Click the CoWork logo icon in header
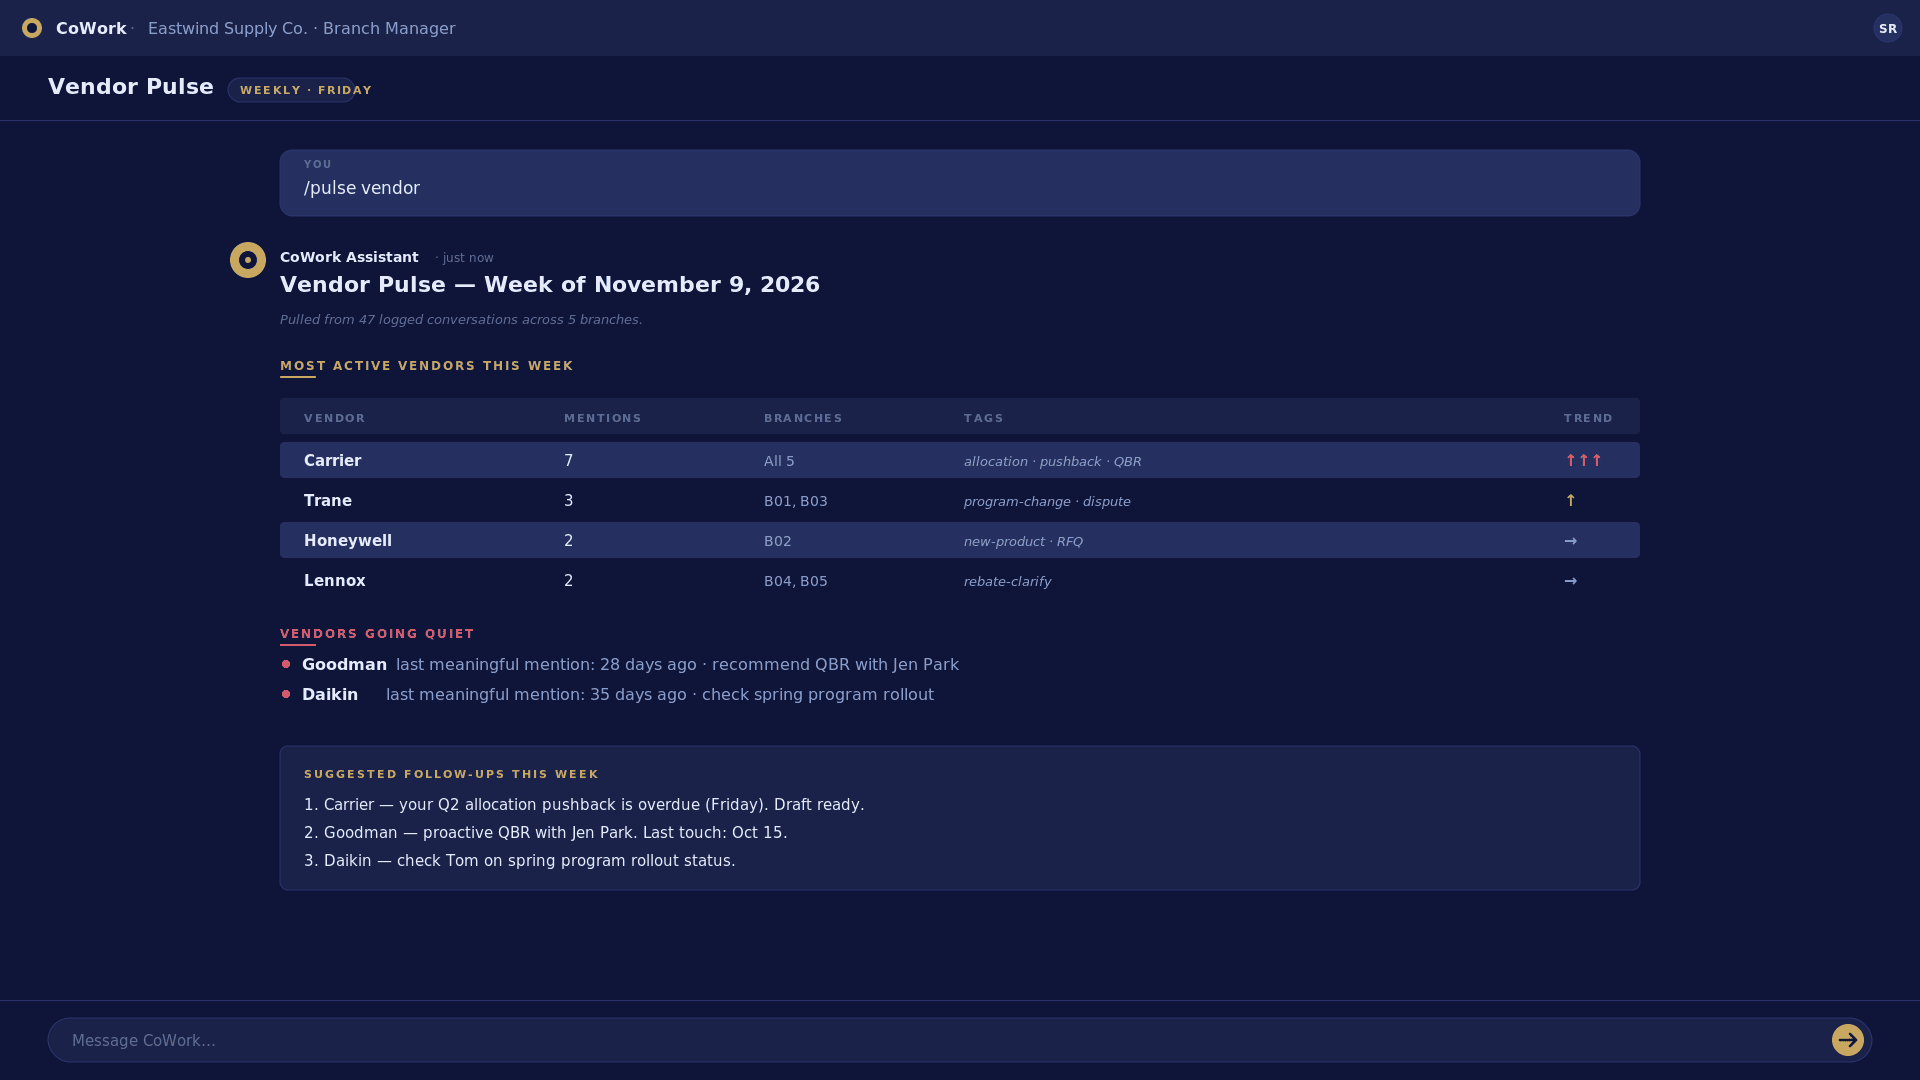Image resolution: width=1920 pixels, height=1080 pixels. tap(32, 28)
